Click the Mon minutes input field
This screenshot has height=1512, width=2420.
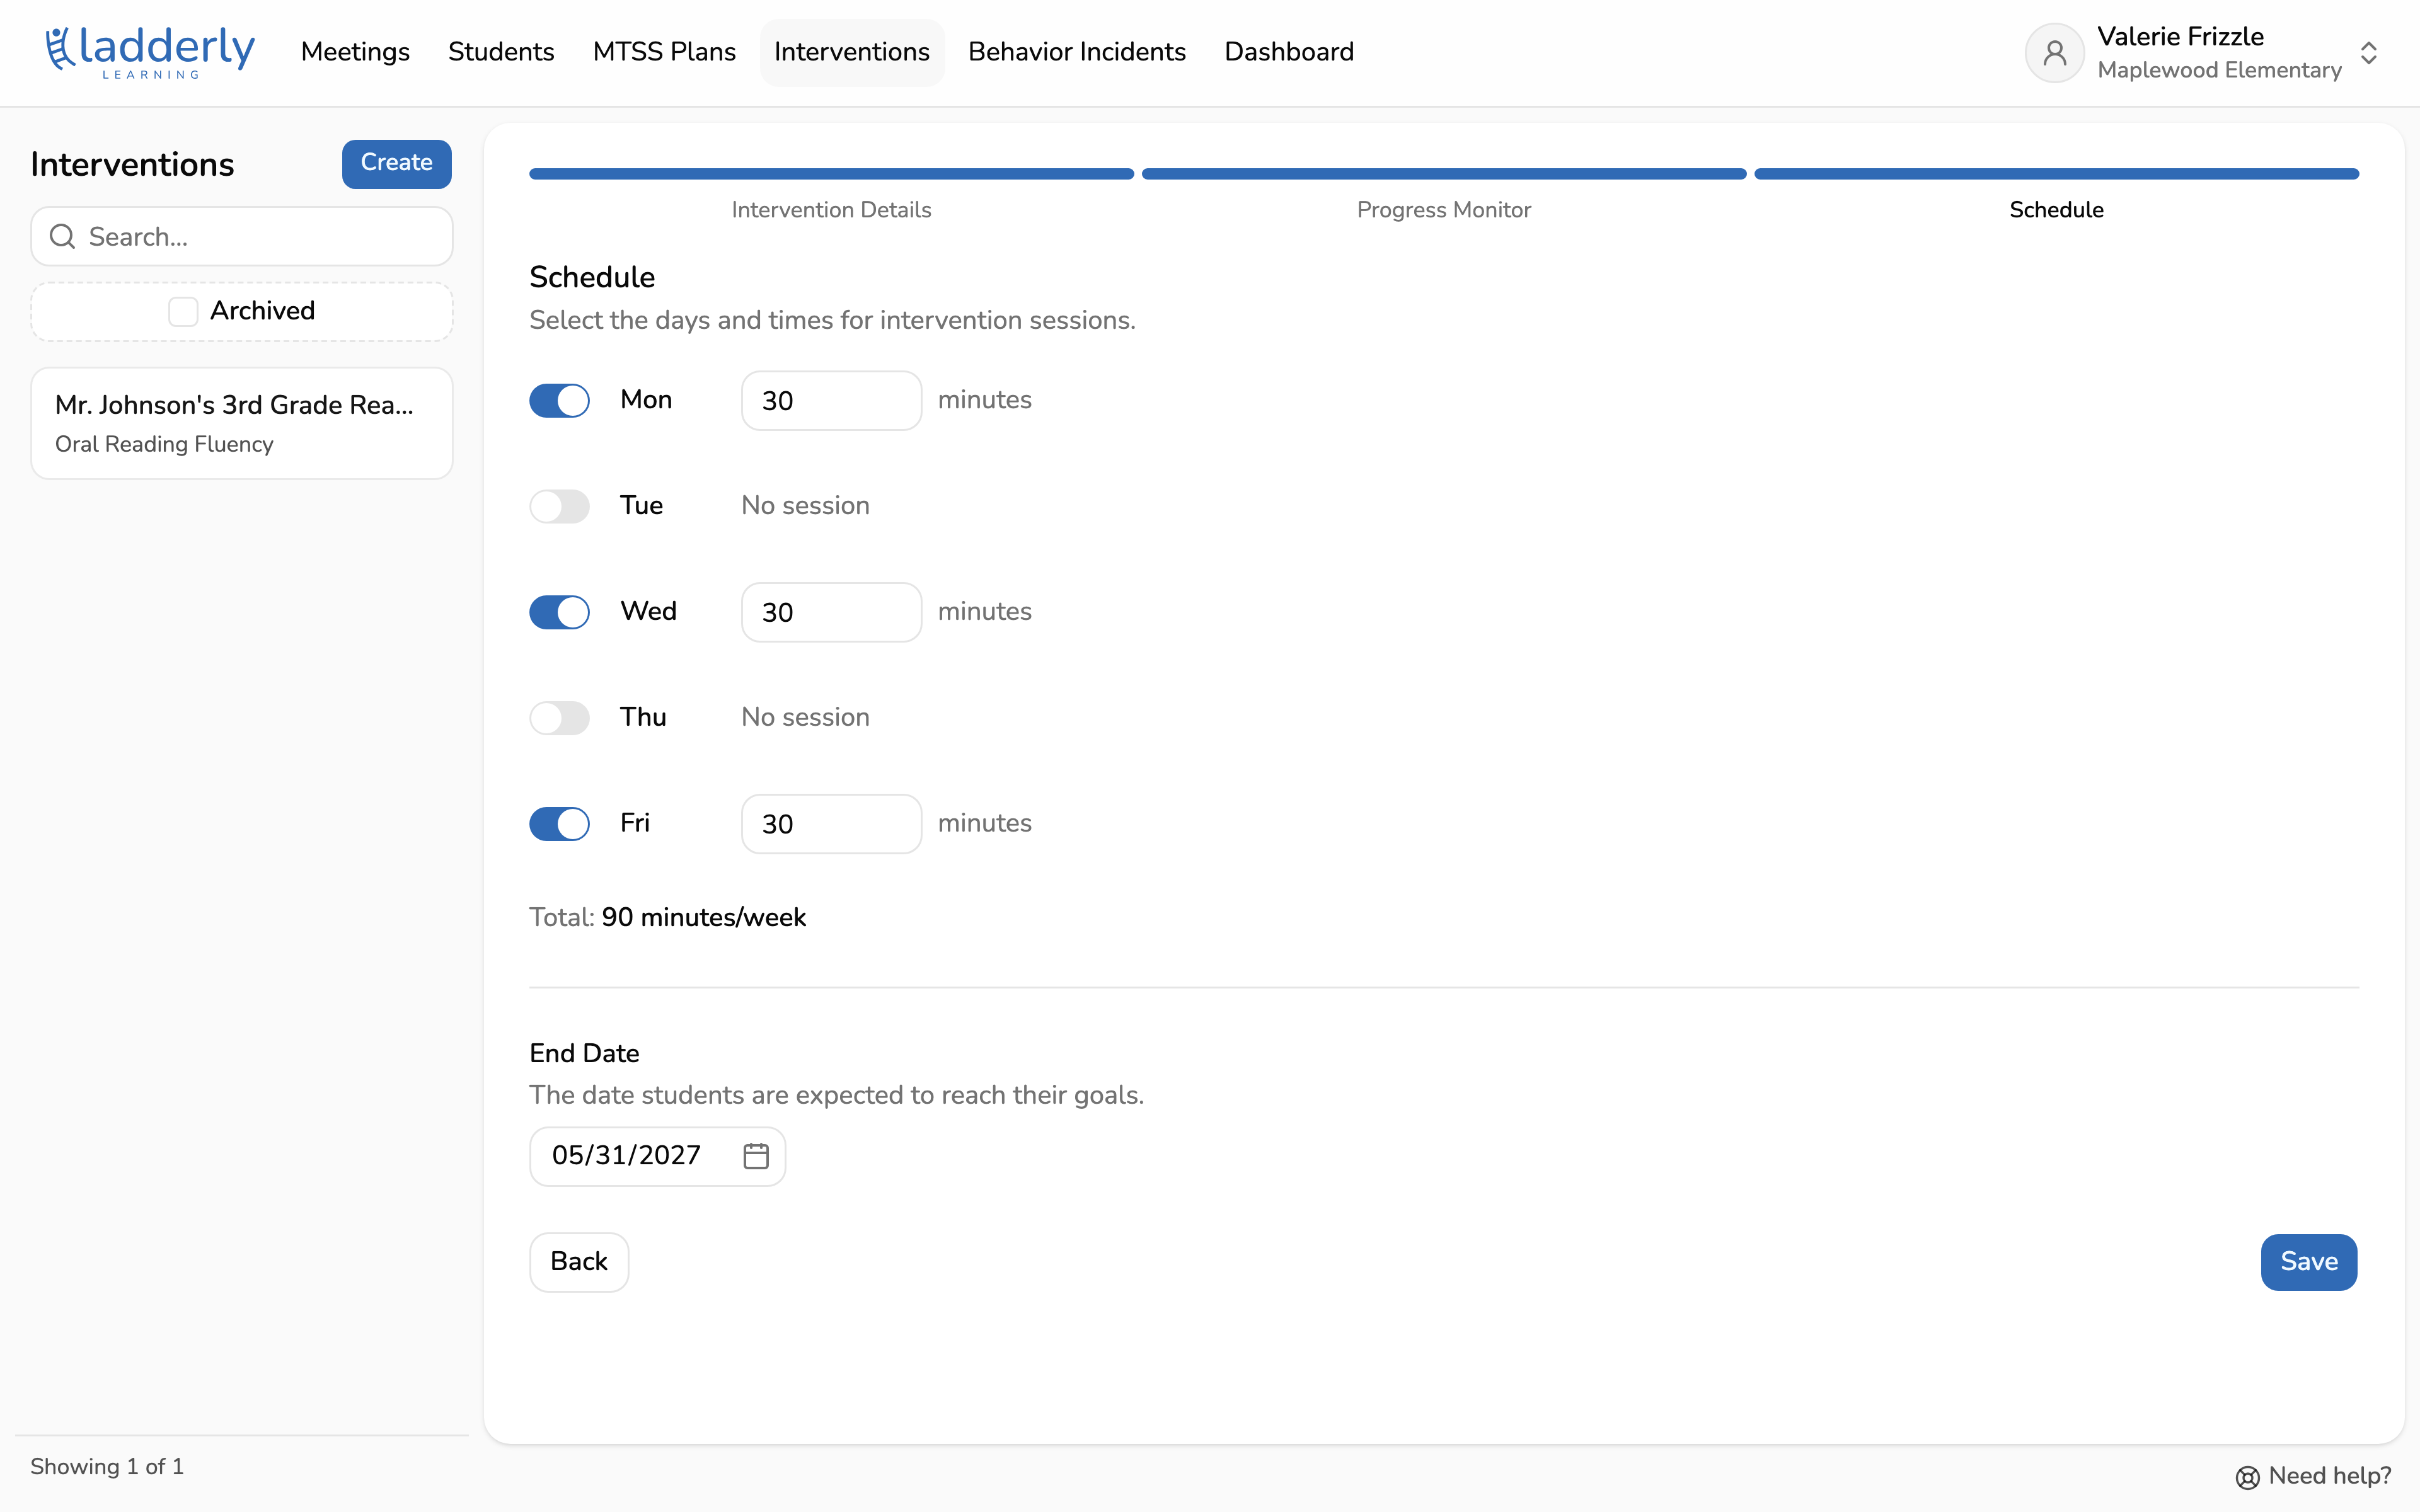pyautogui.click(x=831, y=401)
